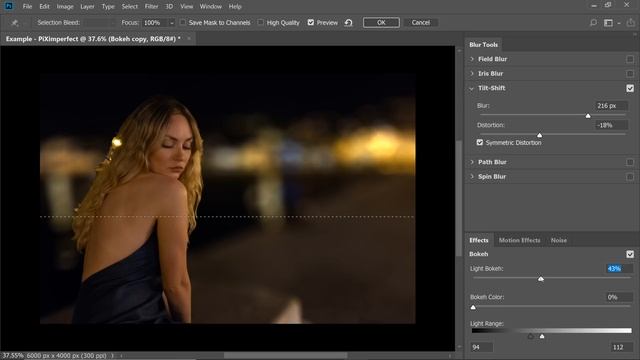This screenshot has width=640, height=360.
Task: Open the 3D menu
Action: click(x=169, y=7)
